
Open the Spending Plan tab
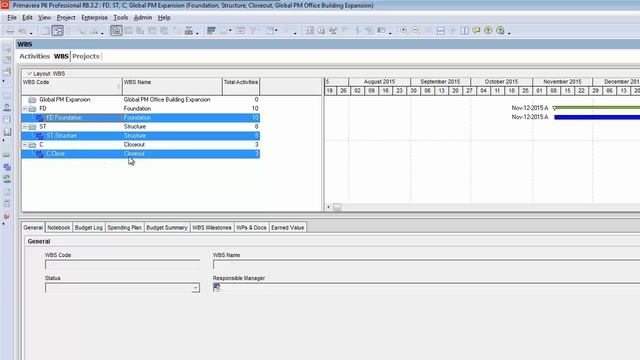124,228
